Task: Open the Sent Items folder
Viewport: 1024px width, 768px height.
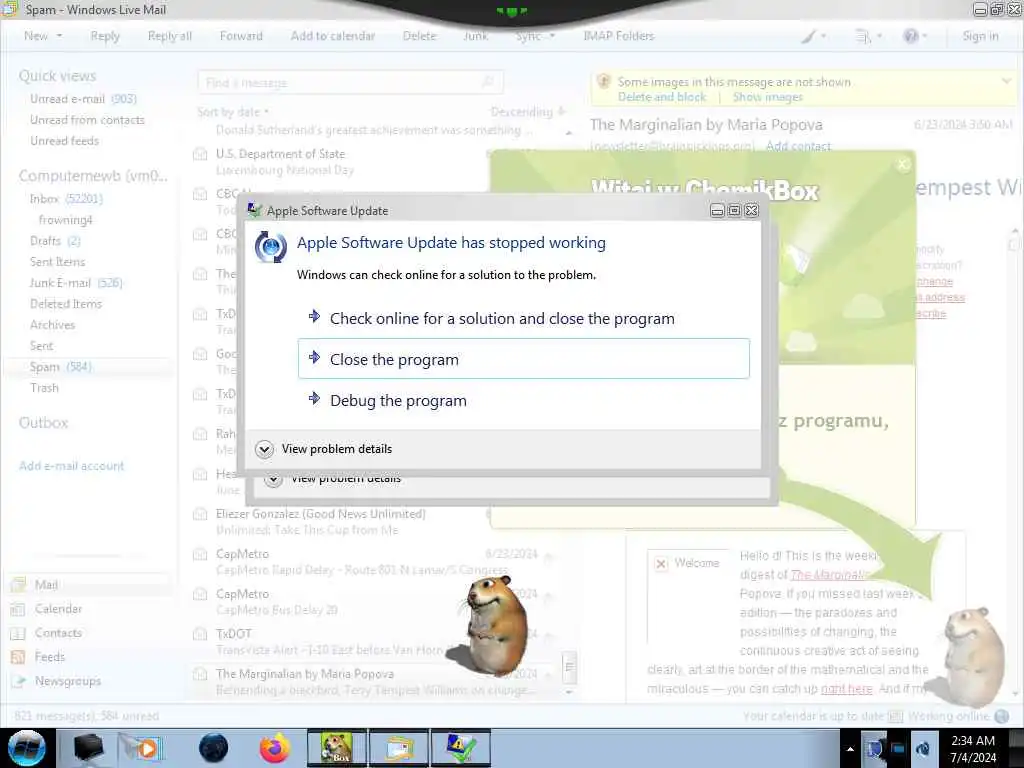Action: pos(57,261)
